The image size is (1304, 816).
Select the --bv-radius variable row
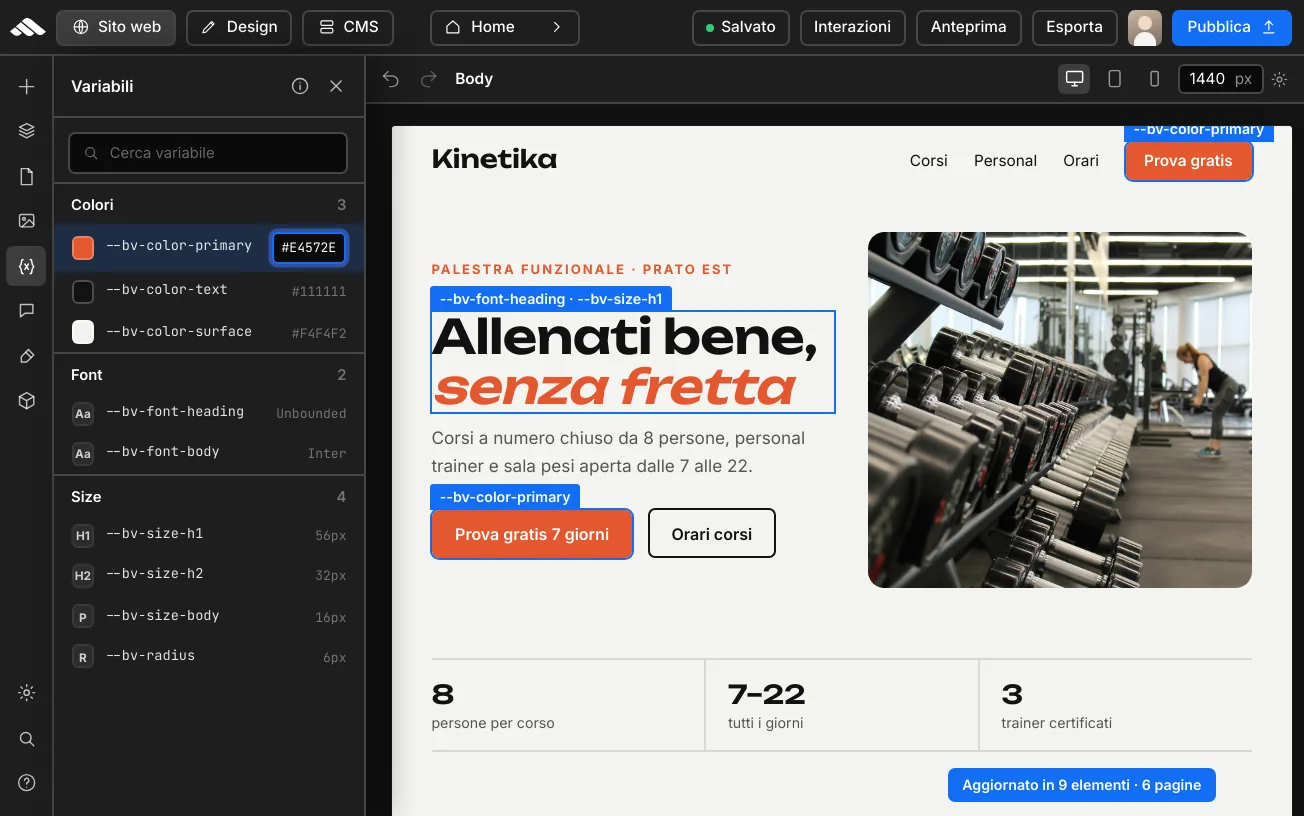tap(209, 657)
